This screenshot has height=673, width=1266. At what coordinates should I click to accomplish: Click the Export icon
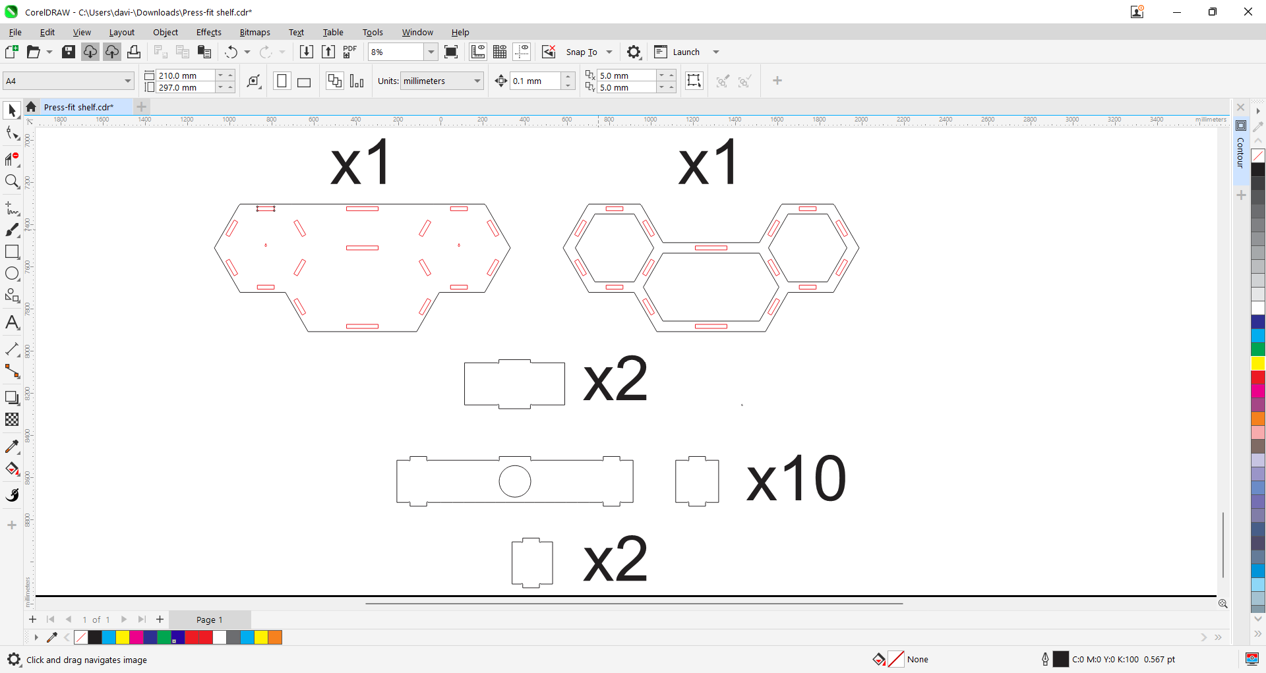(x=328, y=52)
